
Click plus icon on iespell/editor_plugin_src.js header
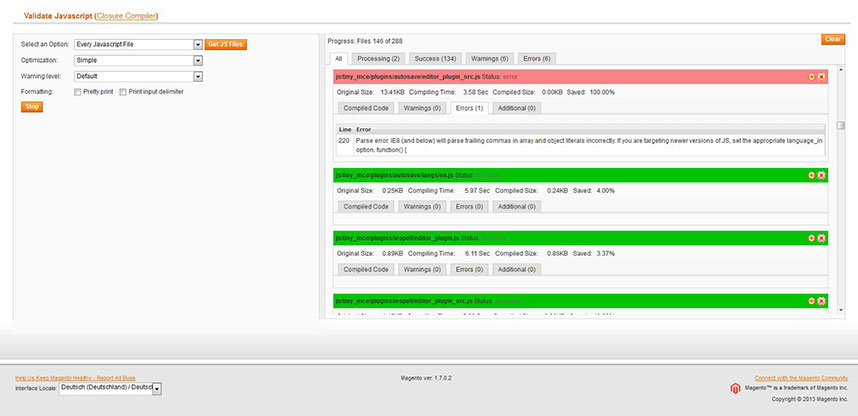tap(811, 301)
